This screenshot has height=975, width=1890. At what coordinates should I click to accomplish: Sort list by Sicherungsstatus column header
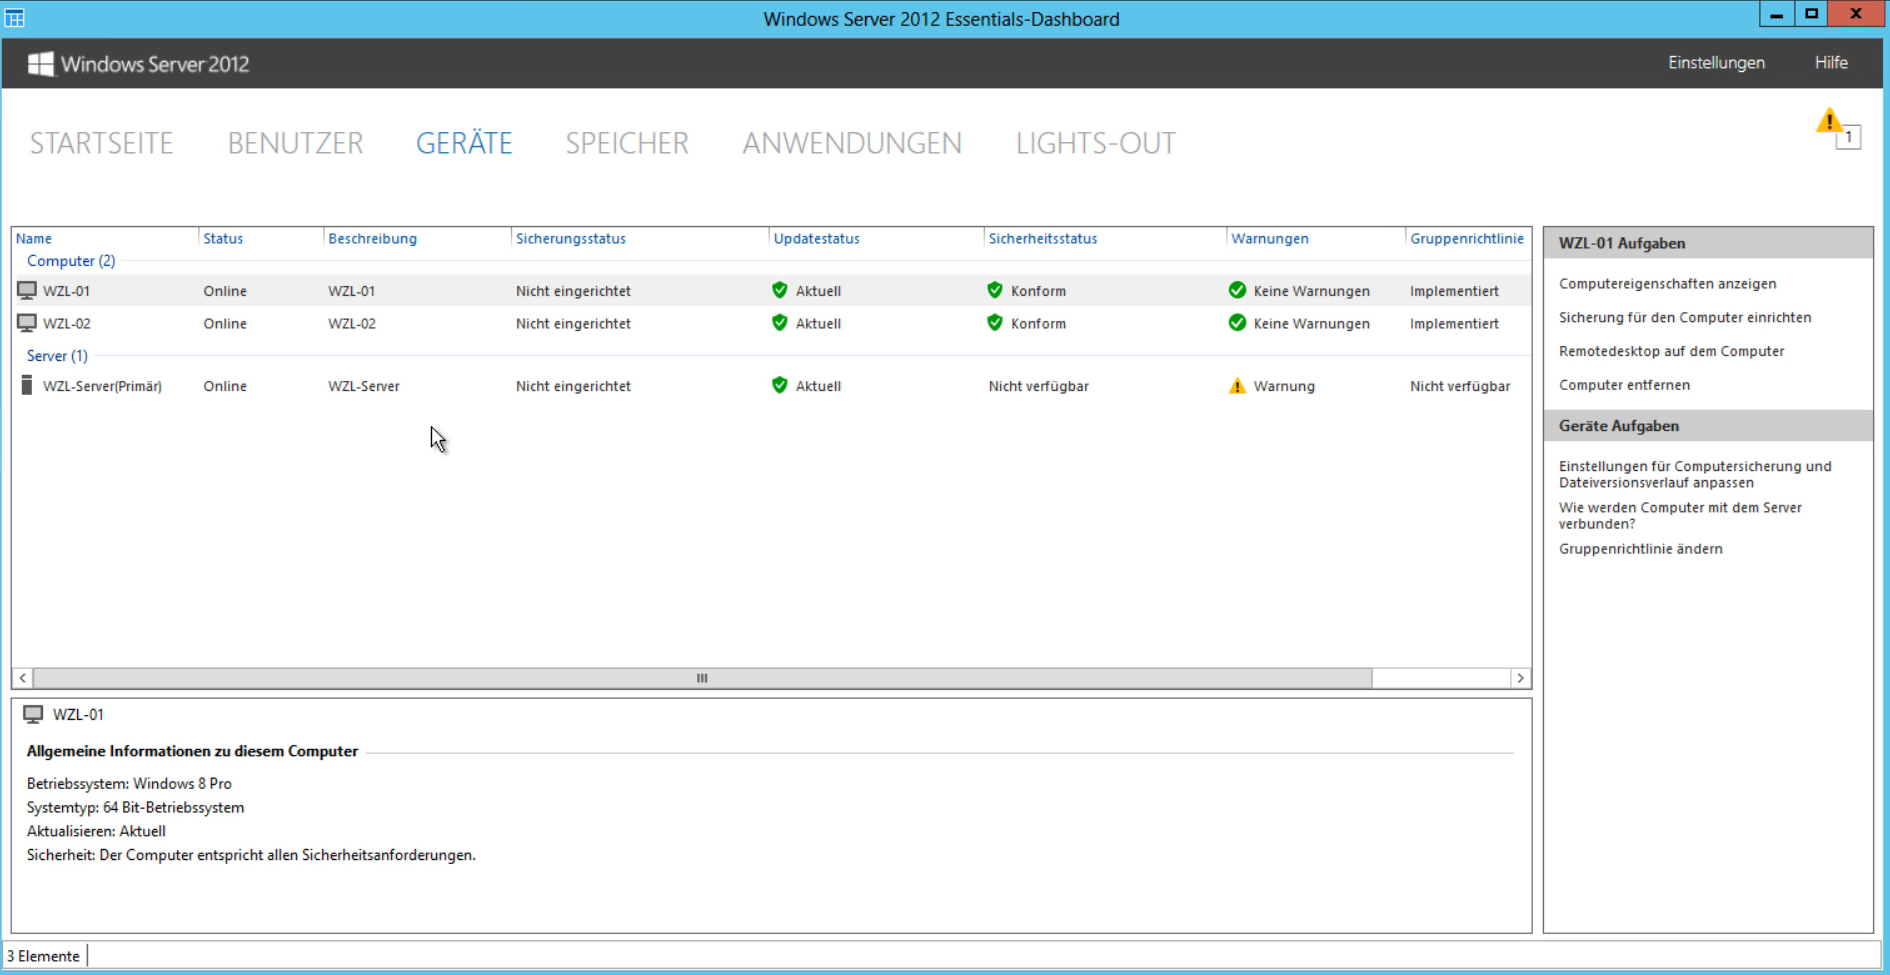pos(570,239)
